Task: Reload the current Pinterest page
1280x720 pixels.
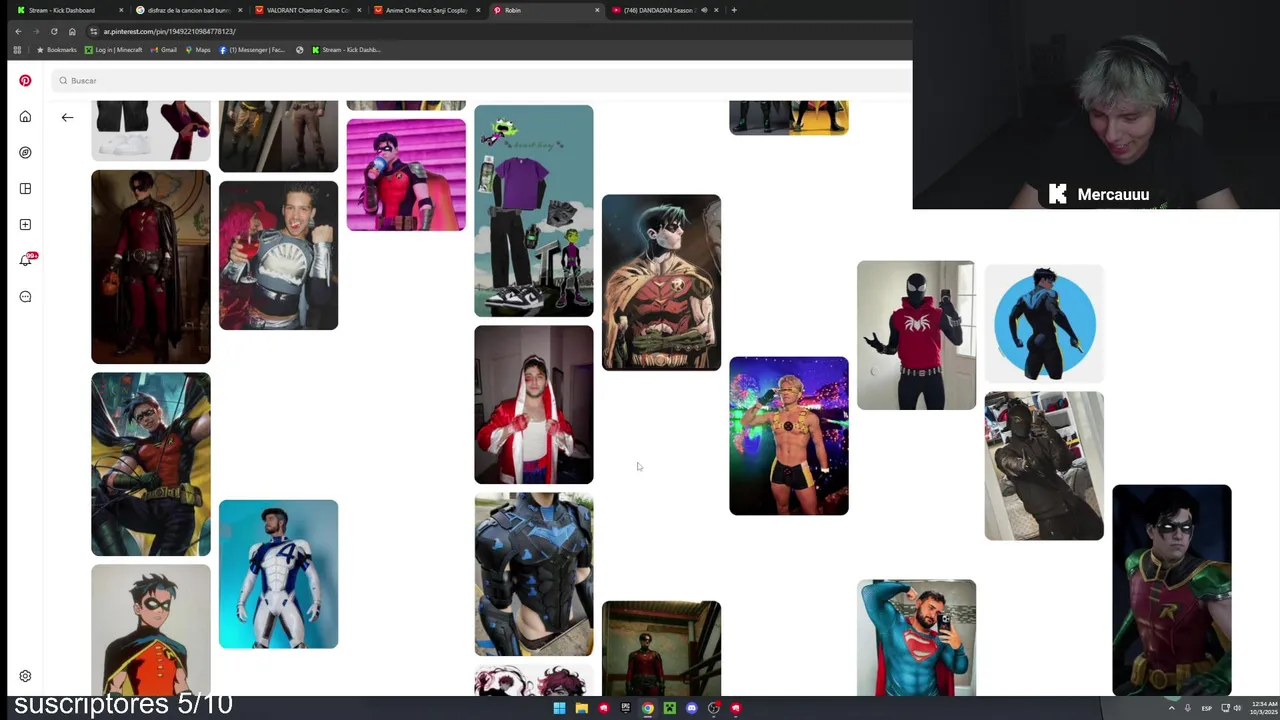Action: 54,31
